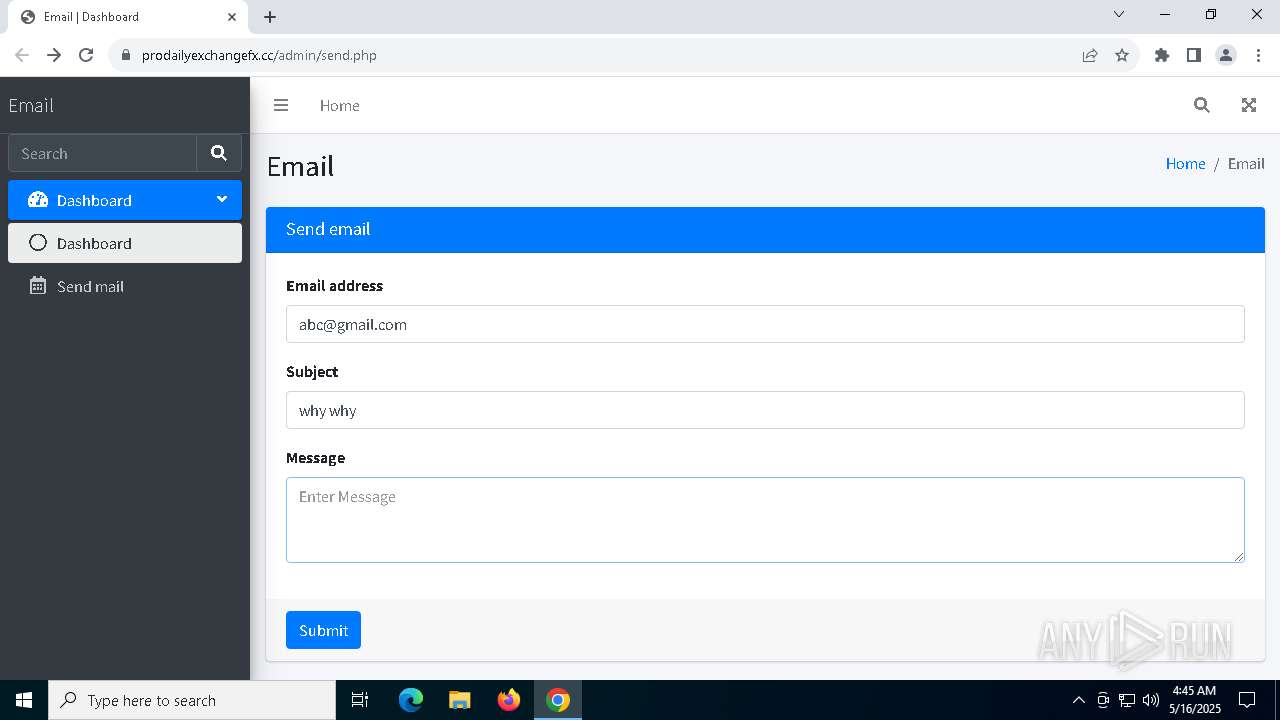
Task: Show hidden system tray icons
Action: click(x=1078, y=700)
